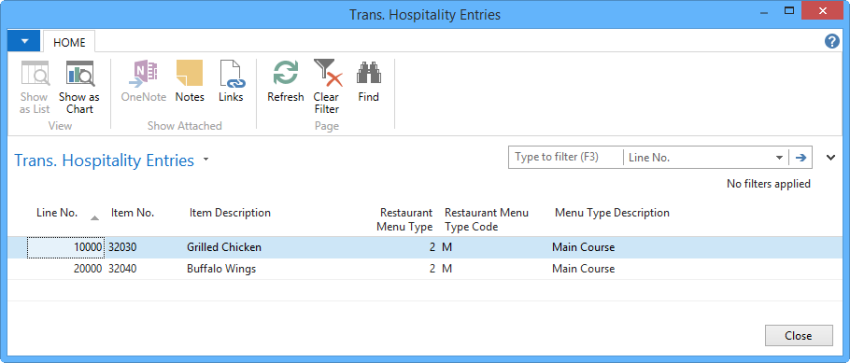The image size is (850, 363).
Task: Click the Links icon
Action: tap(231, 74)
